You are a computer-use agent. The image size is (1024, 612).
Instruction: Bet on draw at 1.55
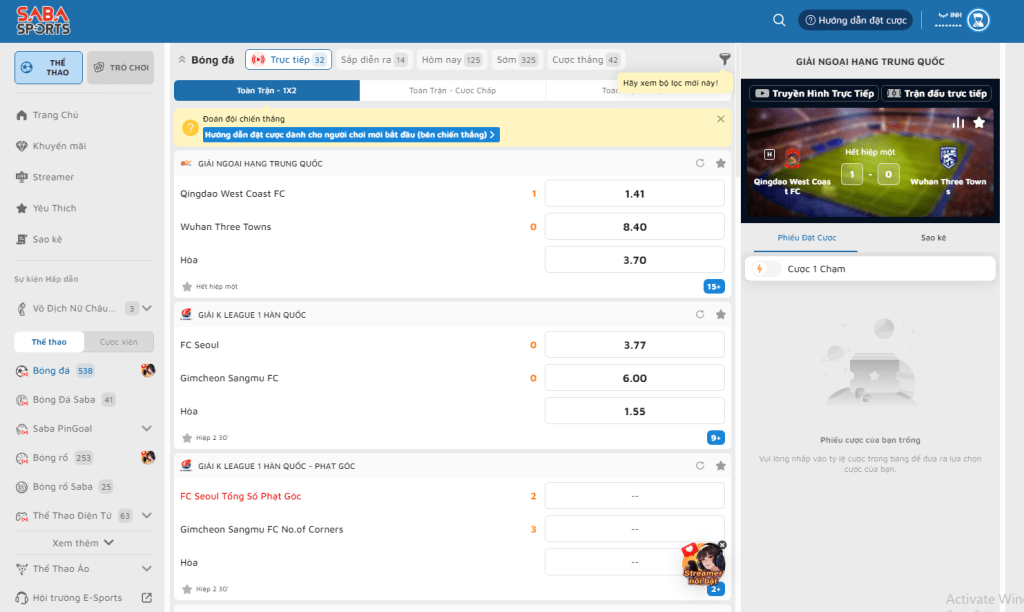point(634,411)
